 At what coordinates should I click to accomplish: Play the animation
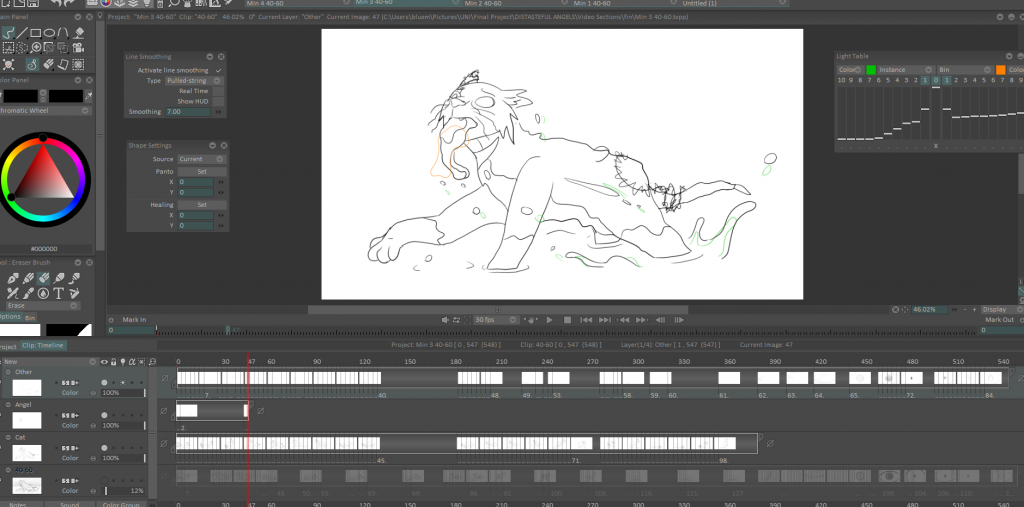point(549,320)
